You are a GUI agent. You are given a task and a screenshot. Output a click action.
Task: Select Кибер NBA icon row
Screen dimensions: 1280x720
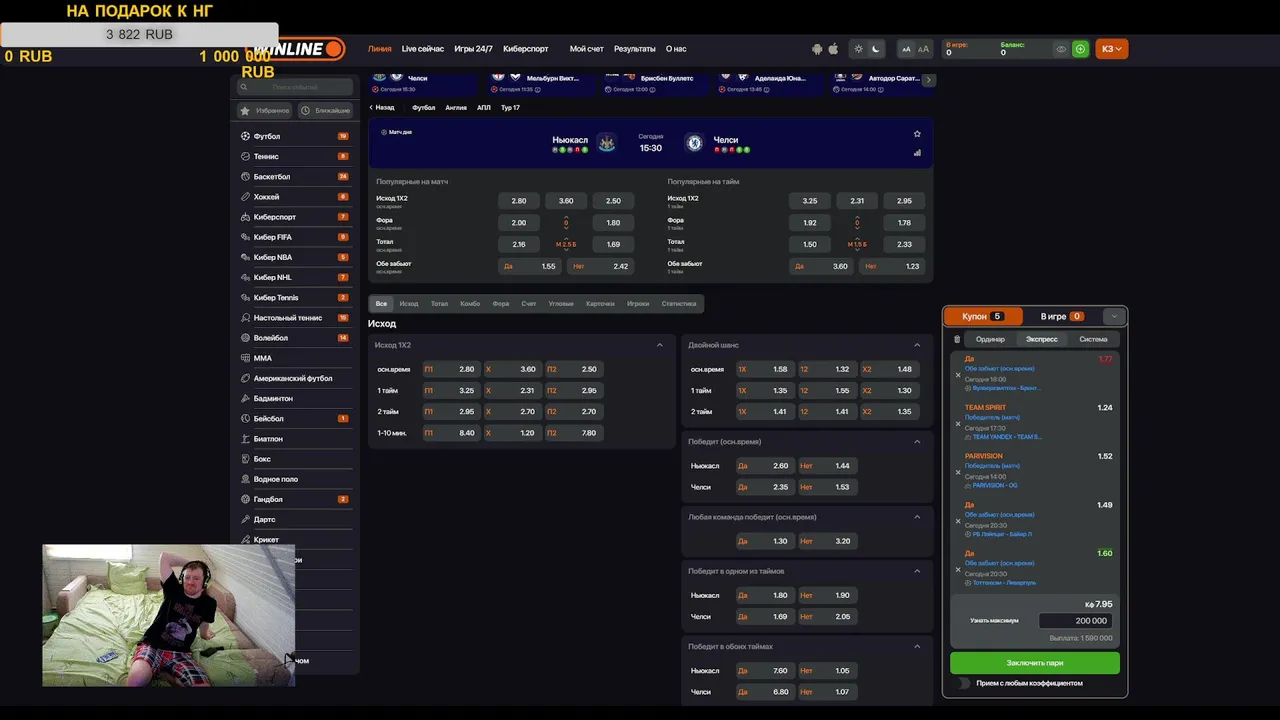coord(295,257)
